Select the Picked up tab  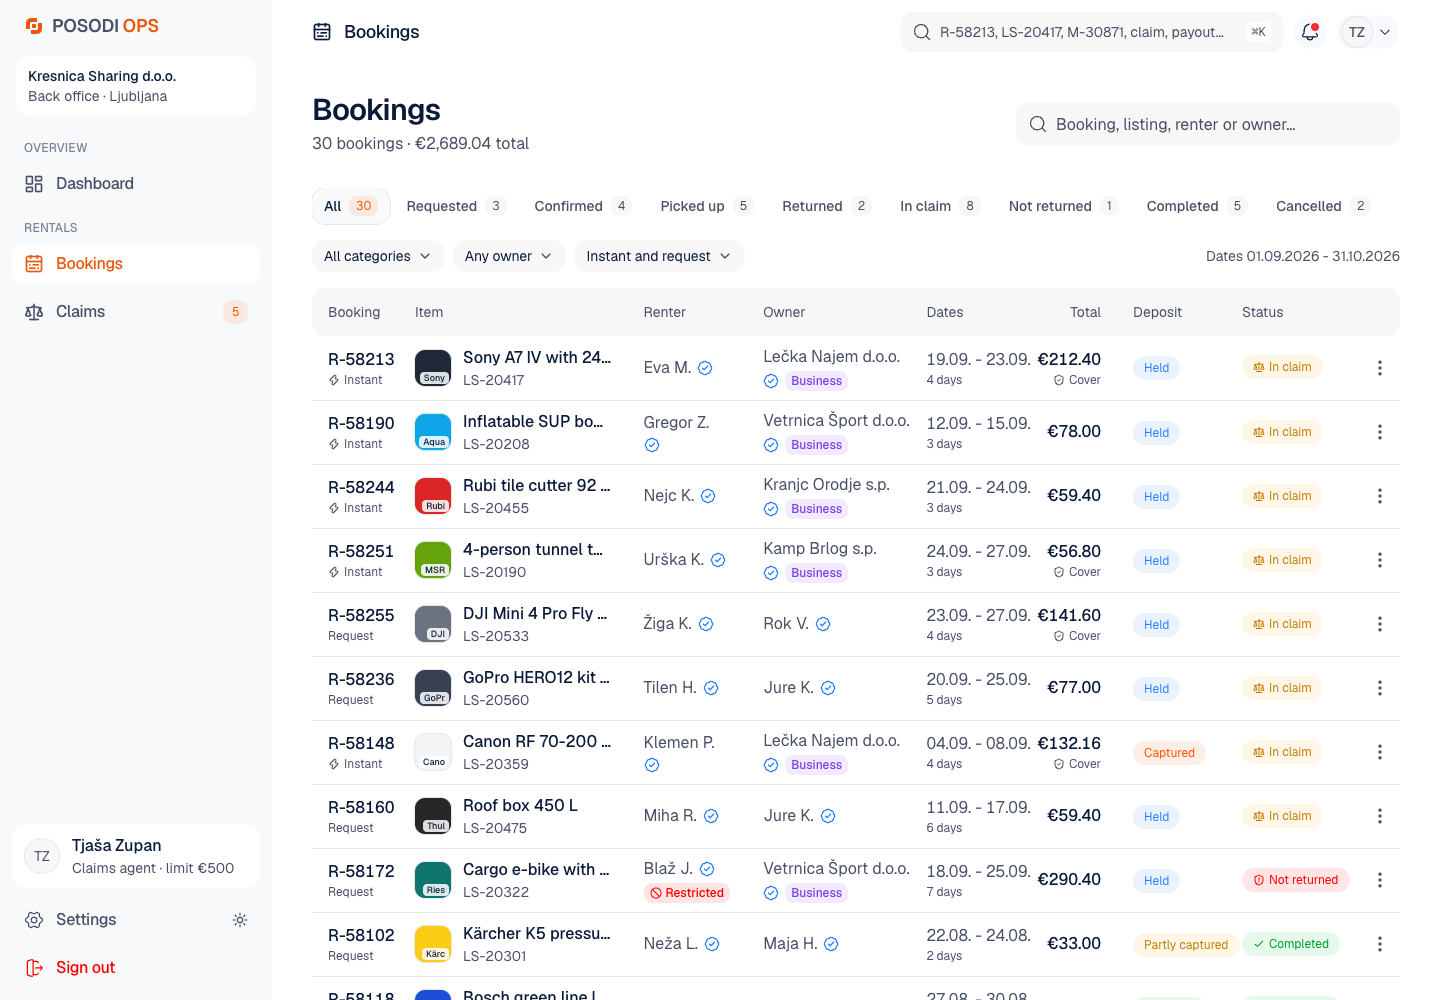tap(706, 206)
